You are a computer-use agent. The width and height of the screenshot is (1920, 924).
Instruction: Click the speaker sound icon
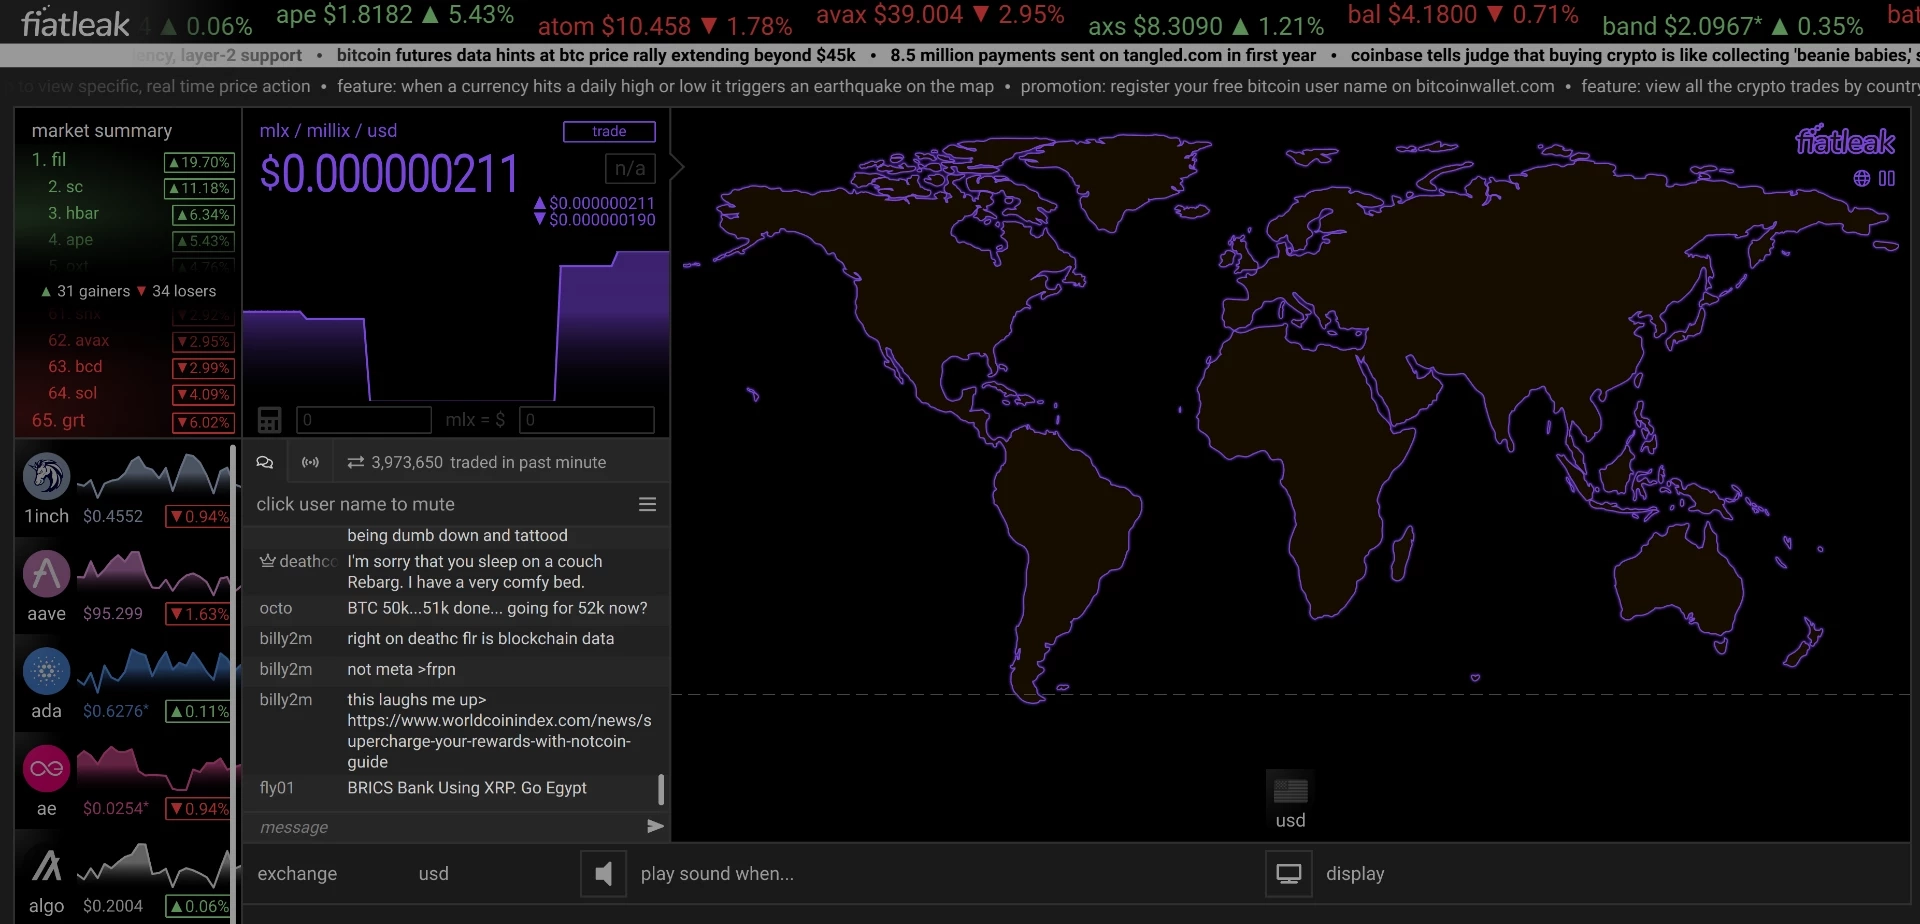(603, 874)
